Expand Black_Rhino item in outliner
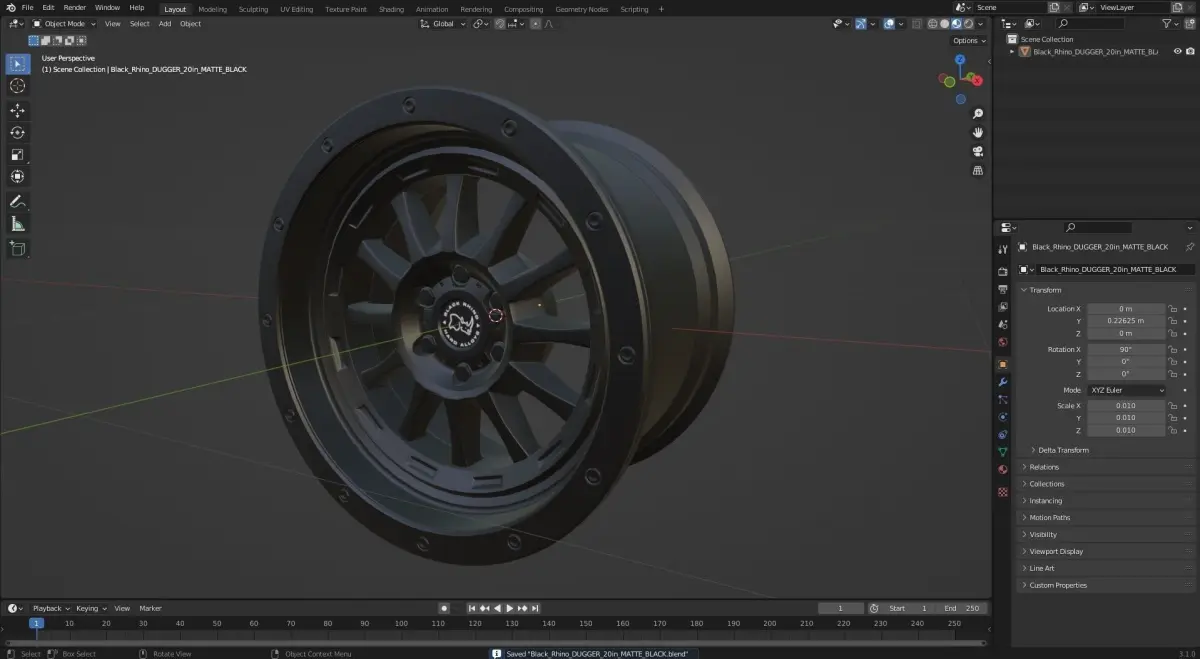1200x659 pixels. point(1012,51)
